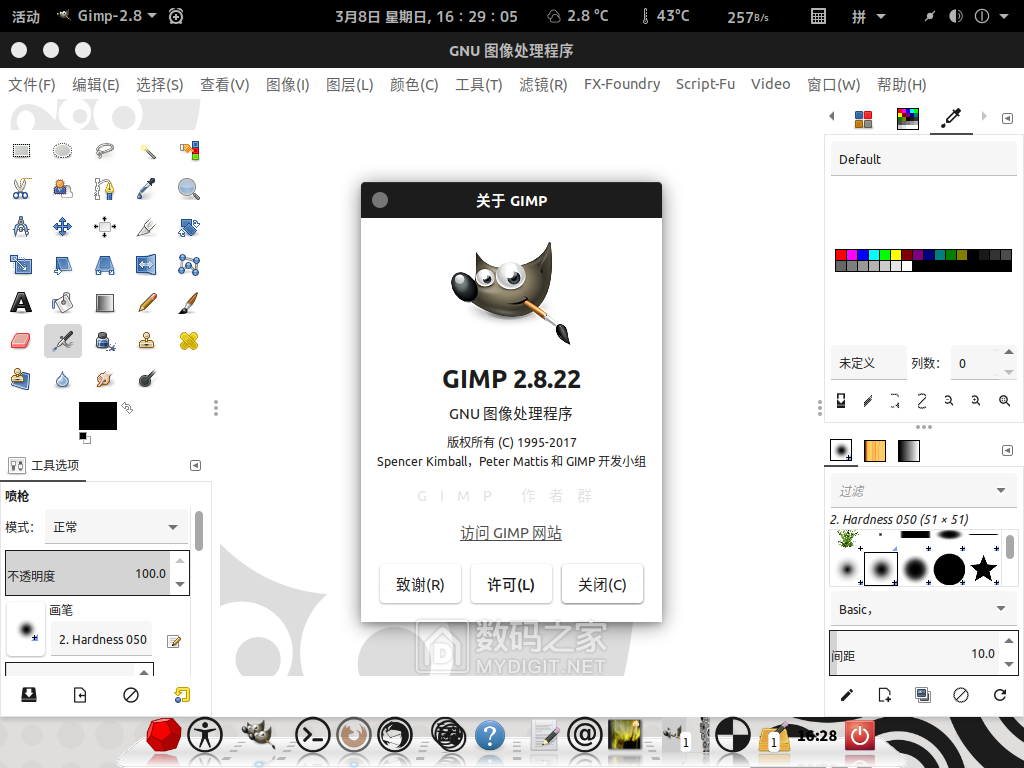
Task: Swap foreground and background colors arrow
Action: pyautogui.click(x=127, y=408)
